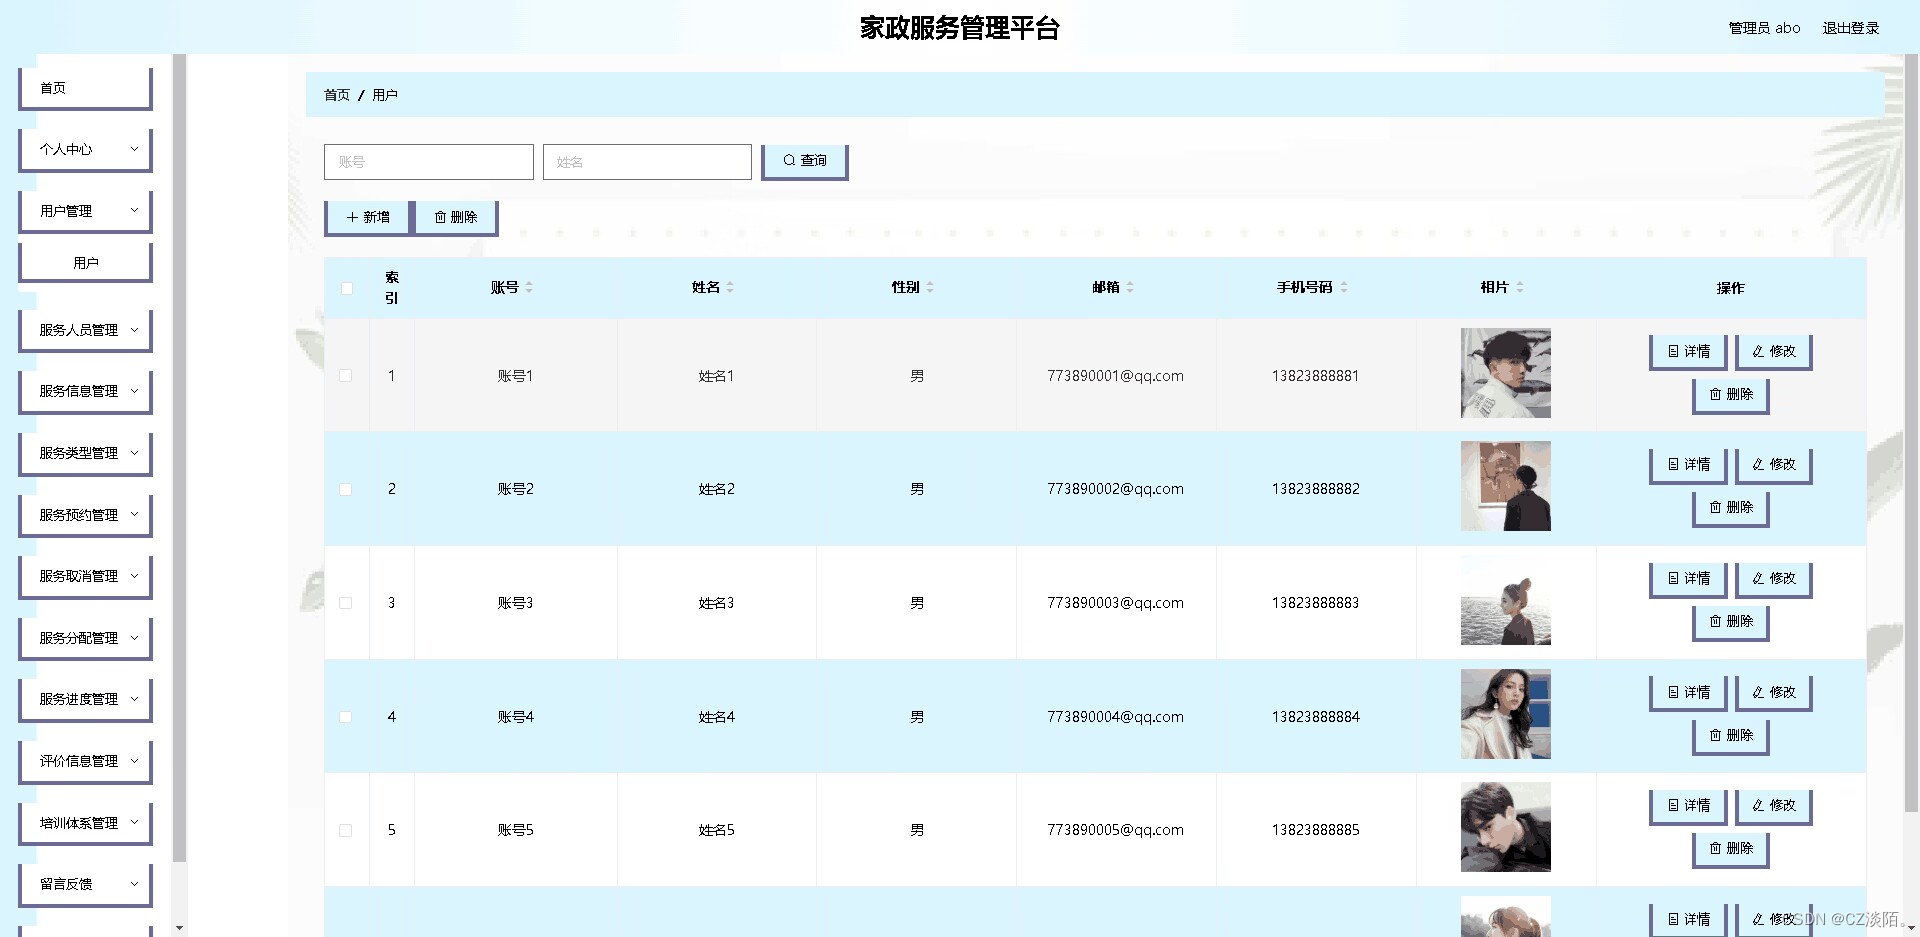This screenshot has height=937, width=1920.
Task: Check the row 4 checkbox
Action: point(346,717)
